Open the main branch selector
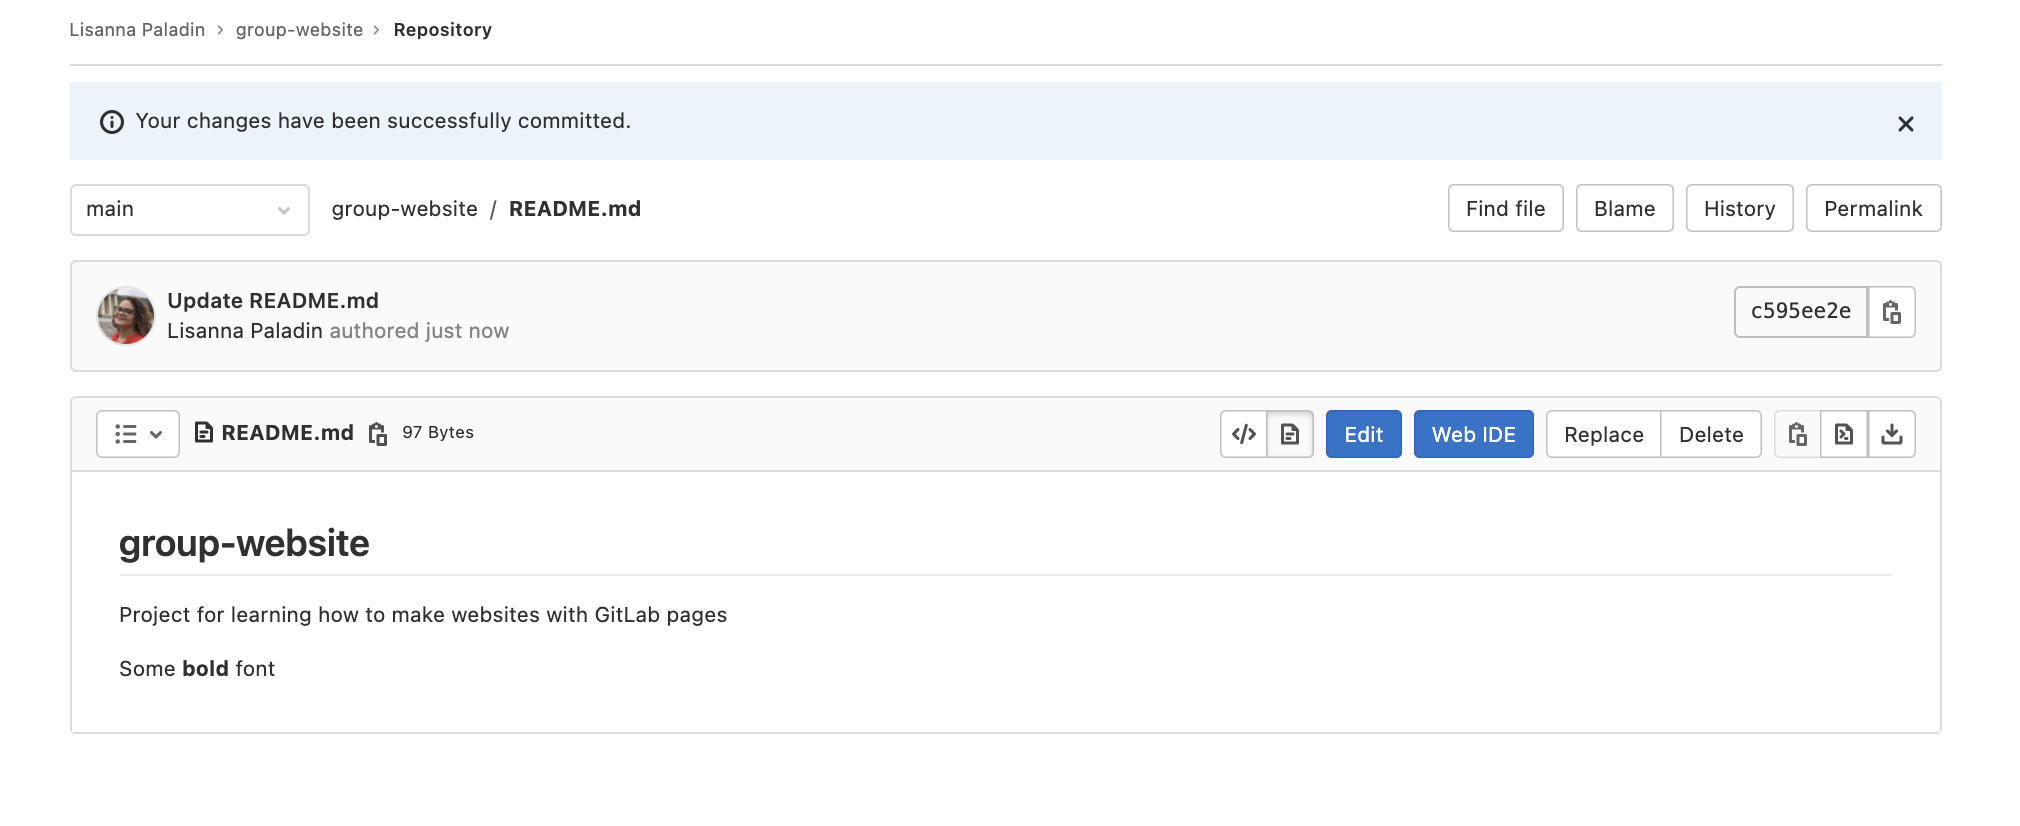 tap(189, 209)
